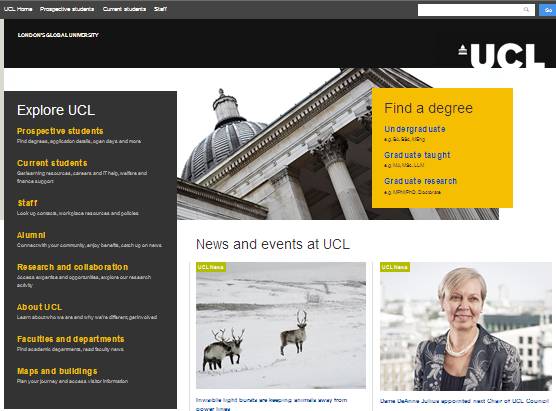Screen dimensions: 556x411
Task: Open UCL Home in top navigation
Action: click(x=18, y=9)
